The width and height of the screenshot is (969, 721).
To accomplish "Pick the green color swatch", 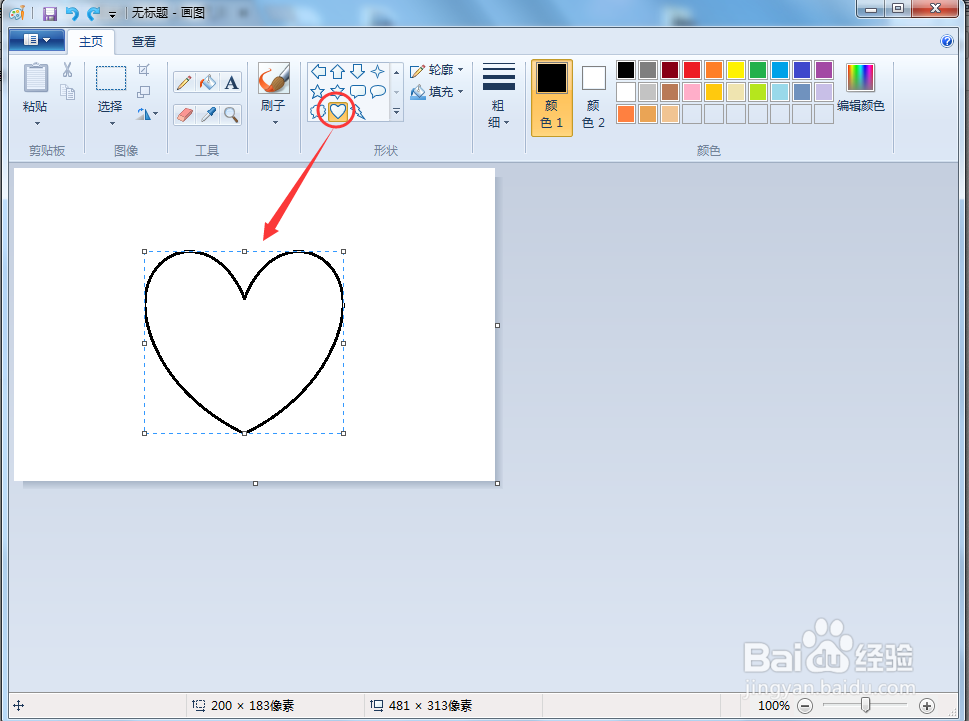I will pyautogui.click(x=758, y=70).
